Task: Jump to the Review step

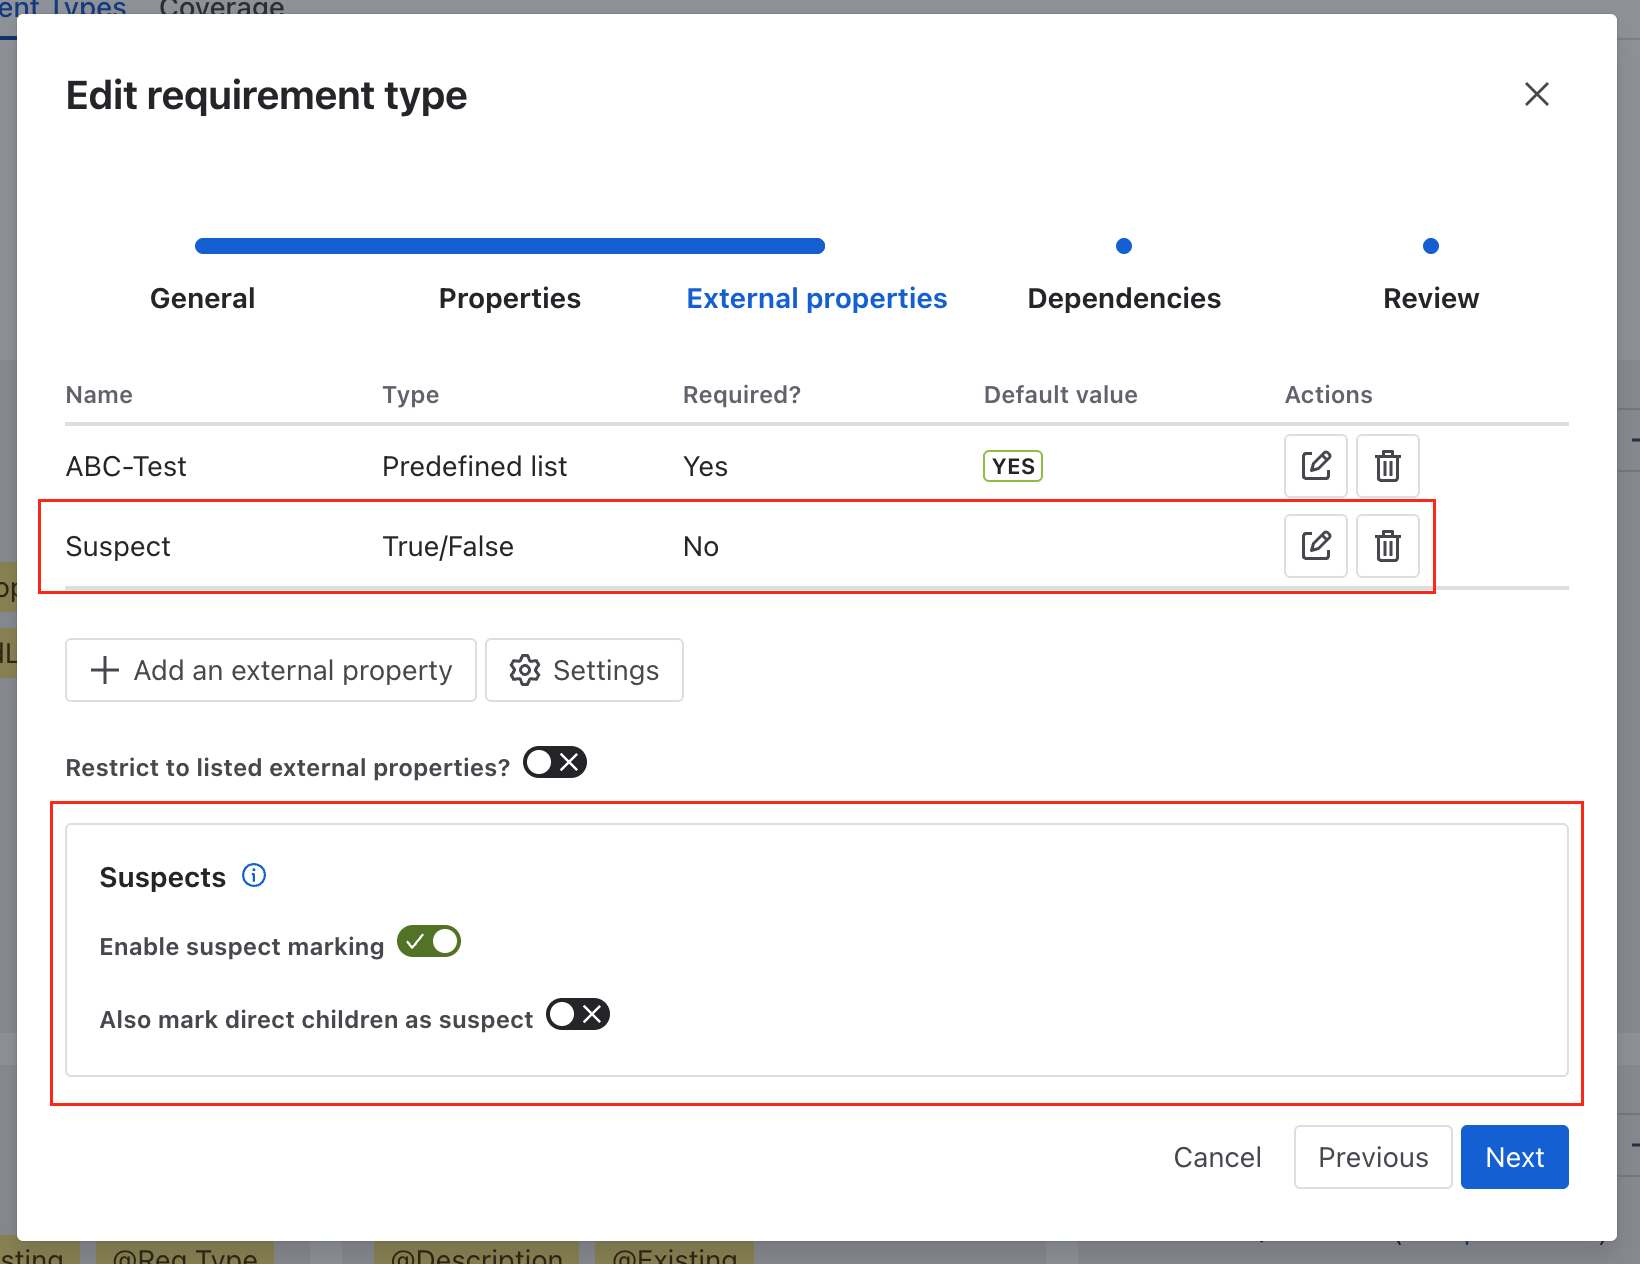Action: pos(1431,298)
